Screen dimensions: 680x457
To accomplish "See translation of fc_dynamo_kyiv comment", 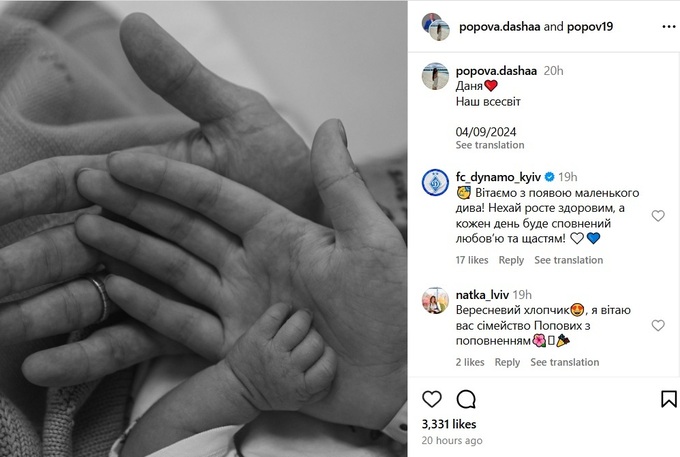I will click(x=569, y=260).
